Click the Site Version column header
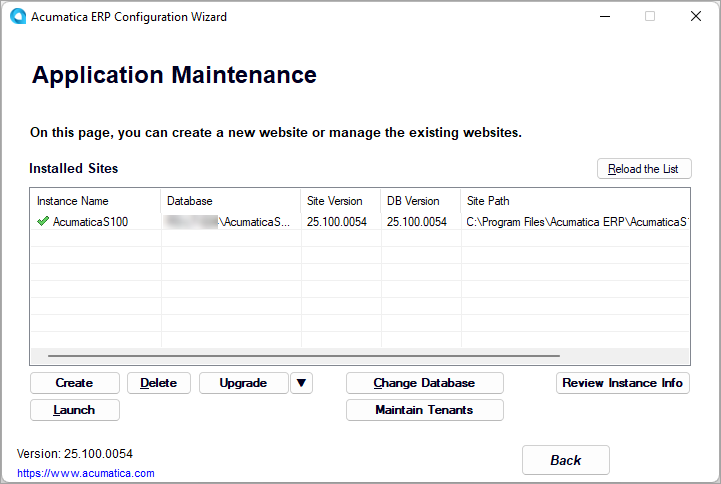Image resolution: width=721 pixels, height=484 pixels. [341, 201]
